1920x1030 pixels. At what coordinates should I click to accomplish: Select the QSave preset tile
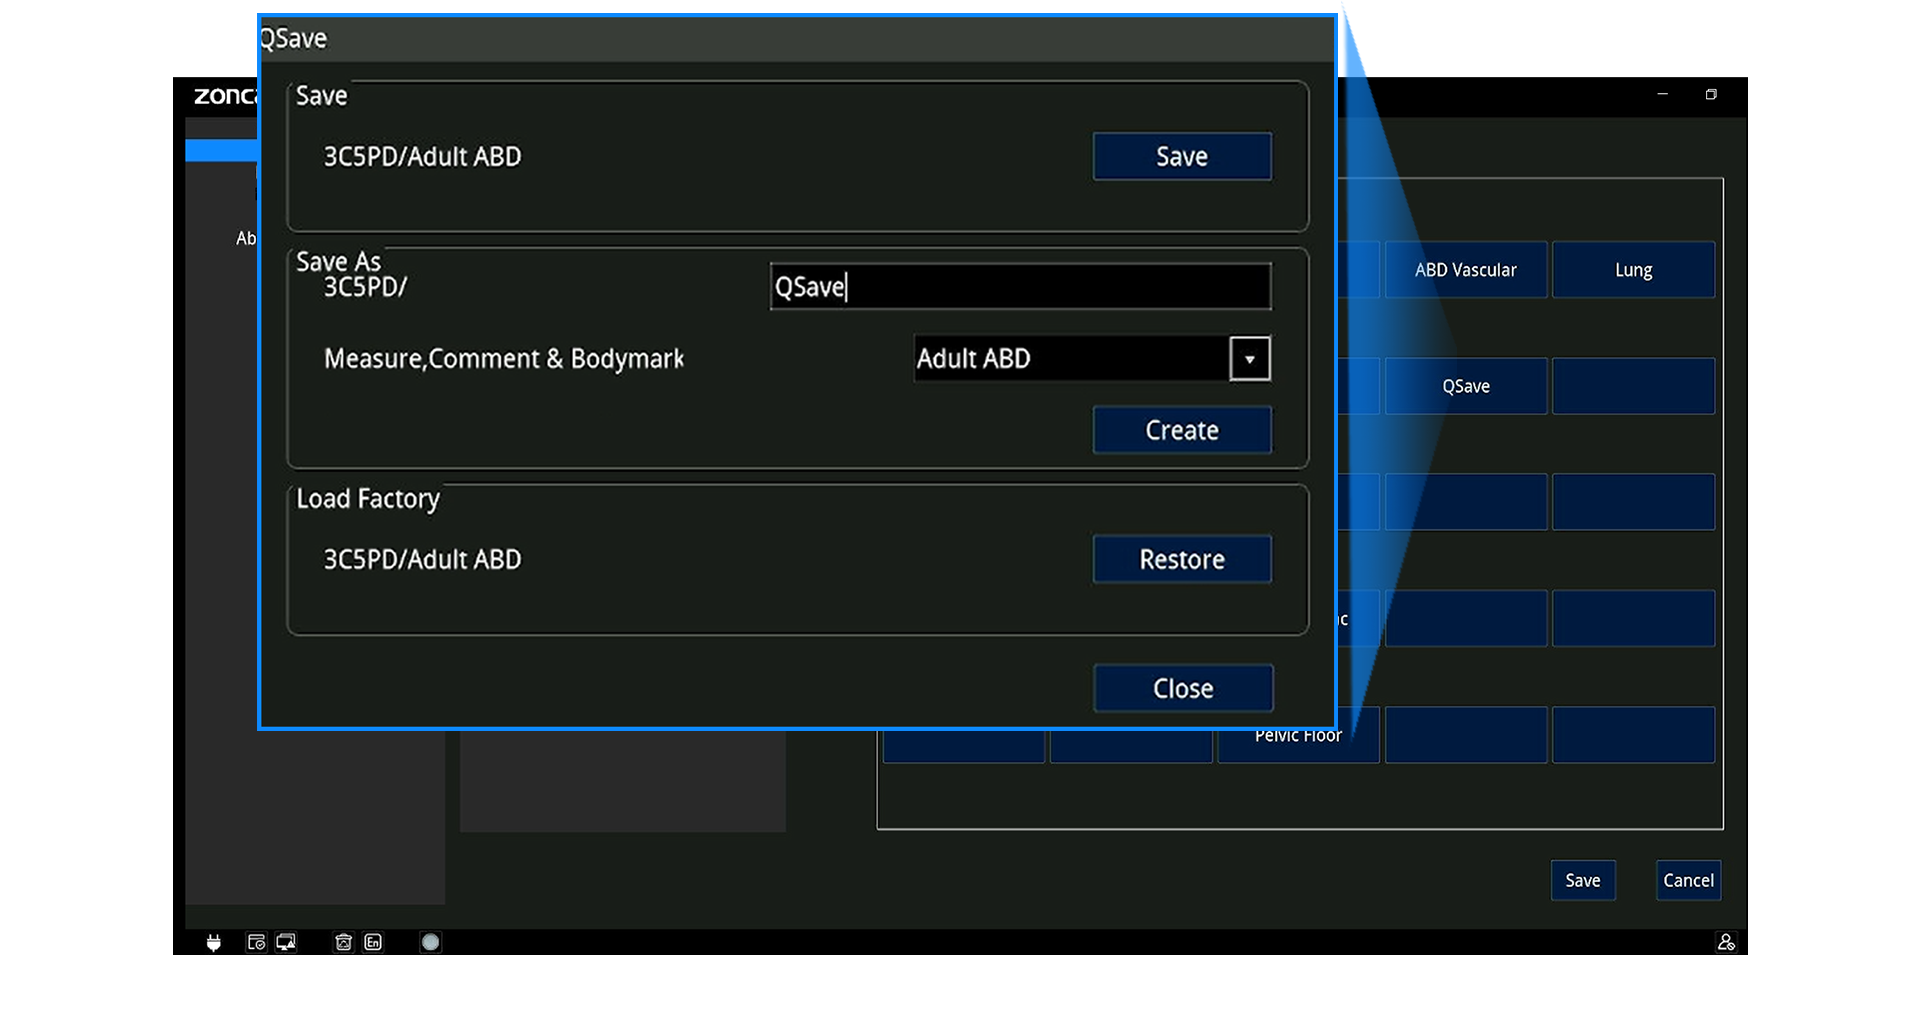[1465, 386]
